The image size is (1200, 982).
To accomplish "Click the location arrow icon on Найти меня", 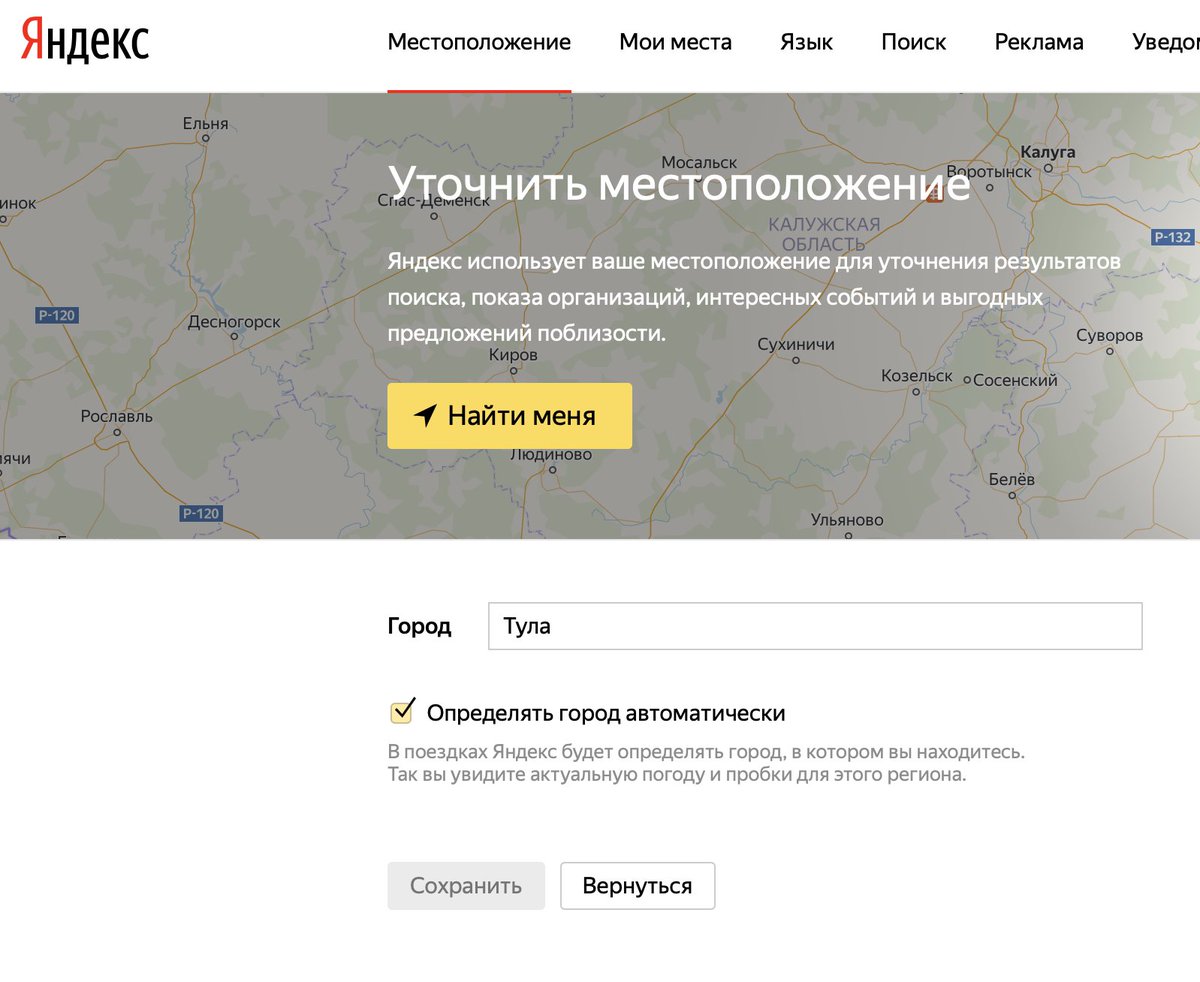I will 425,416.
